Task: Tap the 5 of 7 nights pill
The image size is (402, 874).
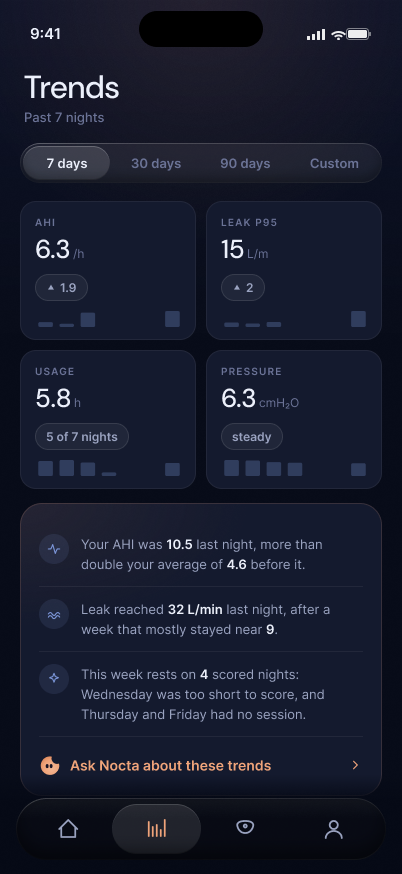Action: (82, 436)
